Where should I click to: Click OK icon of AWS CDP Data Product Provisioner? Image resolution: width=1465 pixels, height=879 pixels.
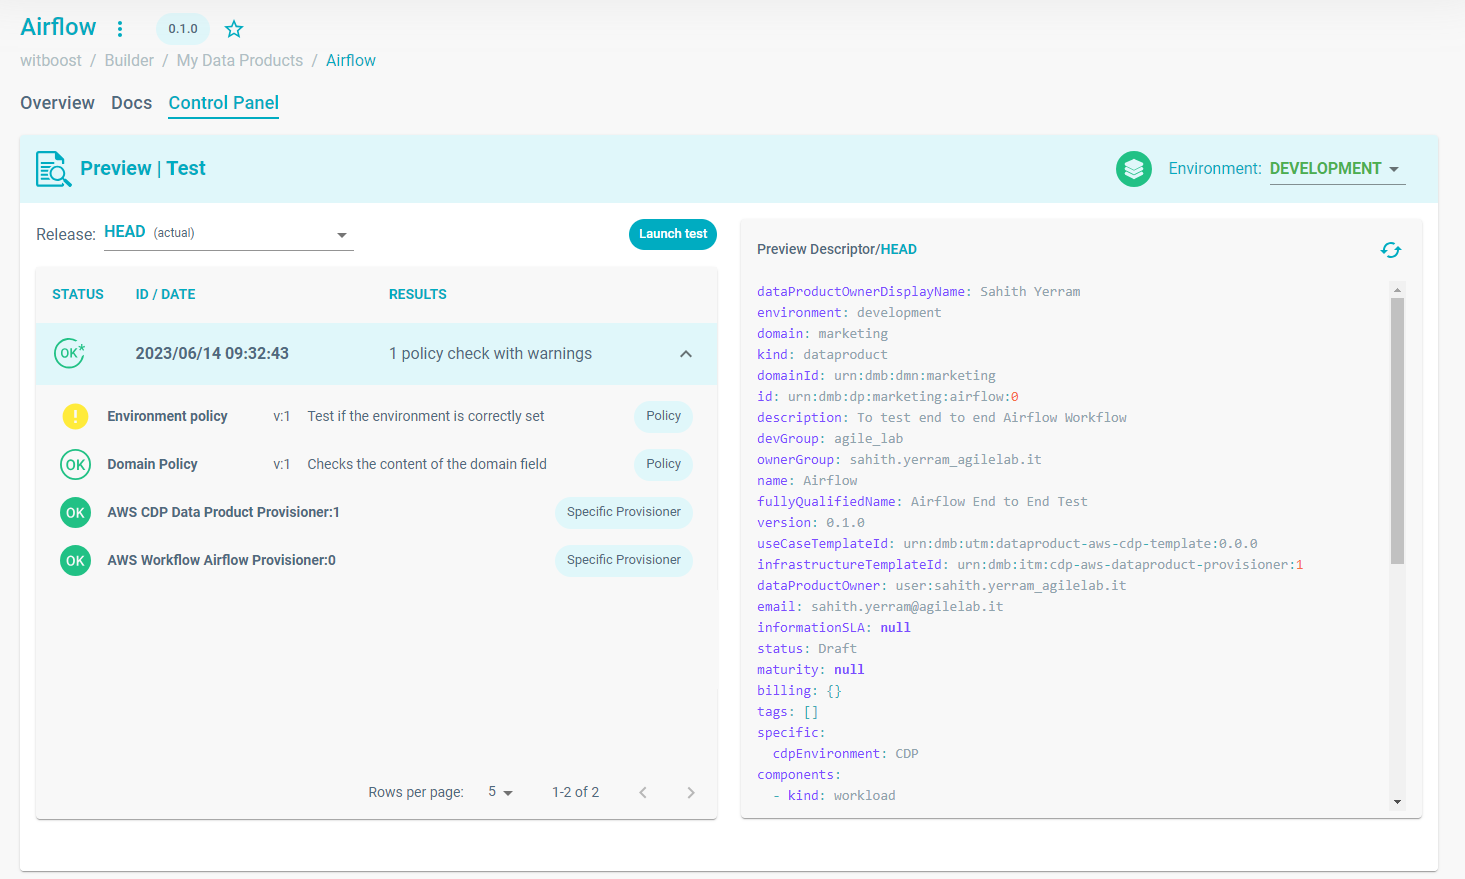pos(75,512)
